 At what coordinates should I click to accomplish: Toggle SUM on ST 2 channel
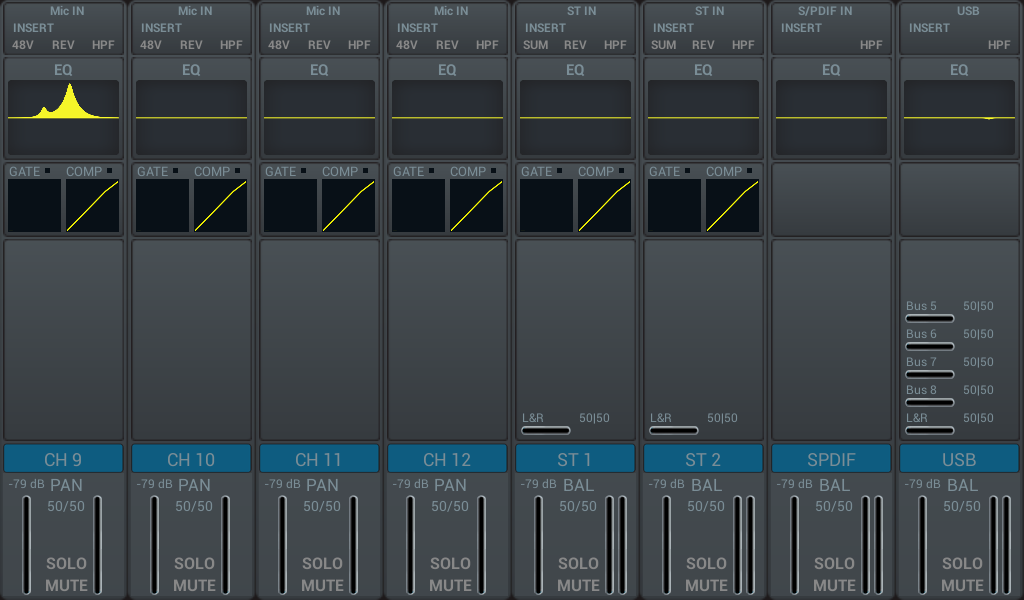pos(664,45)
